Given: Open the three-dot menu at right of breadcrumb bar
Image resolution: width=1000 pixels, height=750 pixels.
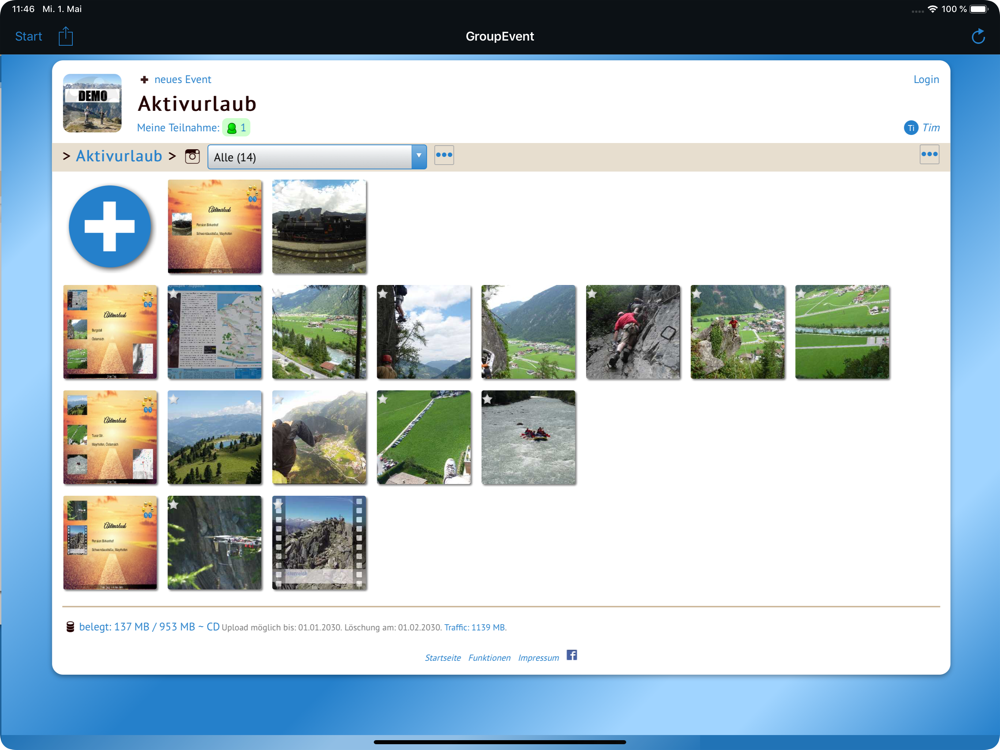Looking at the screenshot, I should tap(929, 154).
